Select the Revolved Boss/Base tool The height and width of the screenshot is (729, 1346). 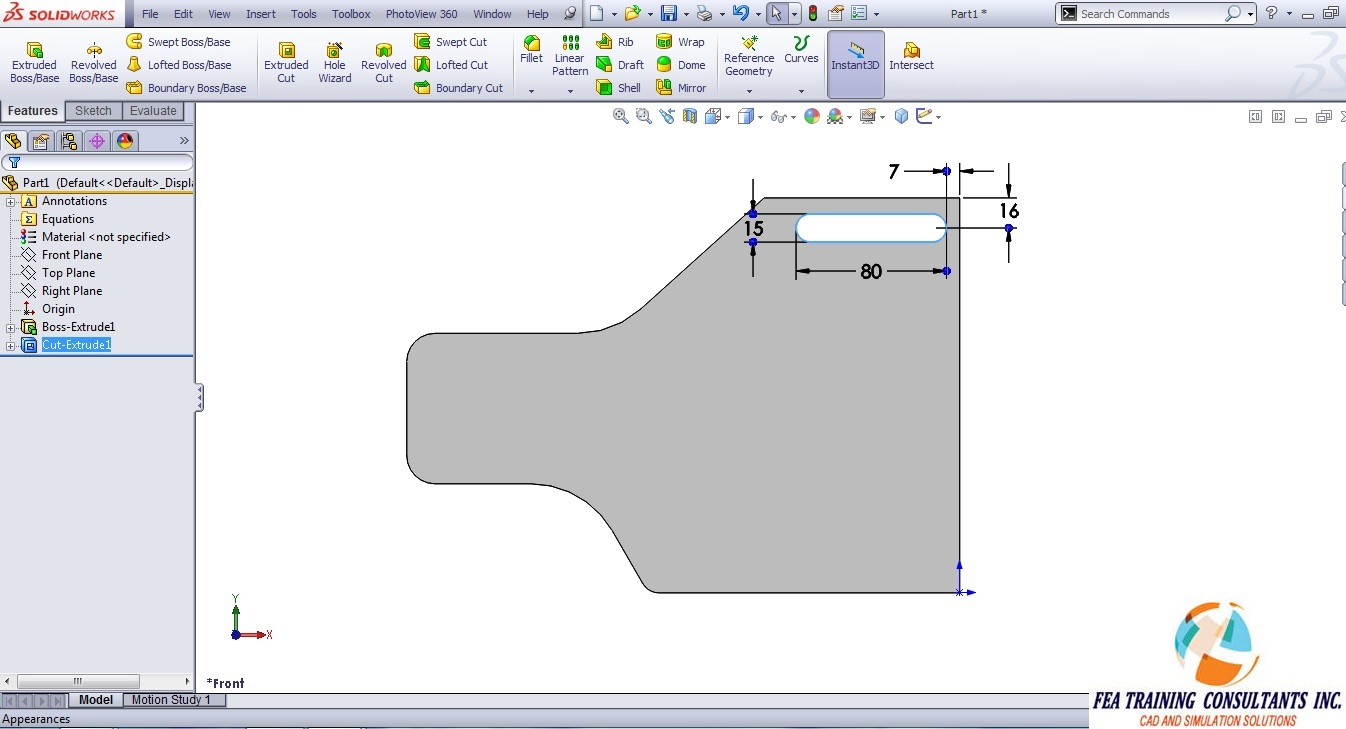click(x=93, y=63)
